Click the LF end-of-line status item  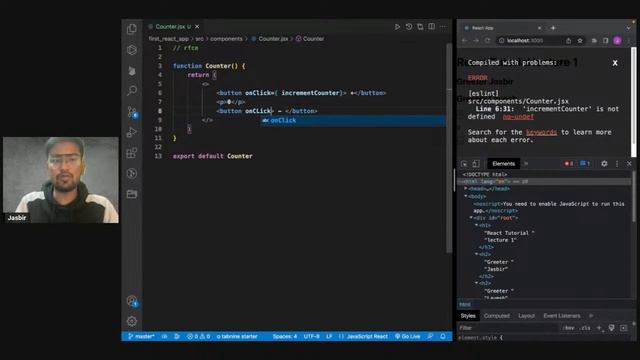point(329,337)
